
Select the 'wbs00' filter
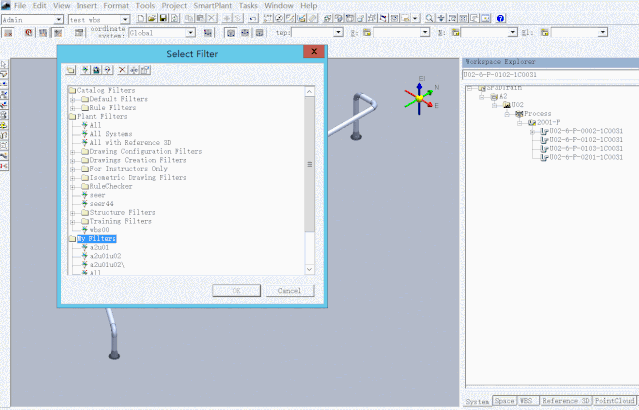99,230
